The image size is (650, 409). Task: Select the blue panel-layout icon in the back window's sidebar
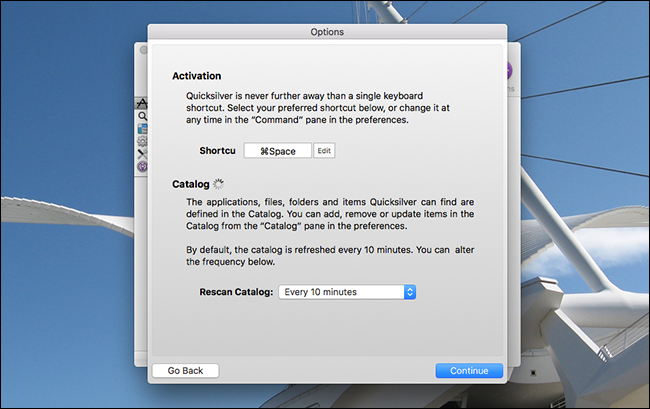click(142, 128)
